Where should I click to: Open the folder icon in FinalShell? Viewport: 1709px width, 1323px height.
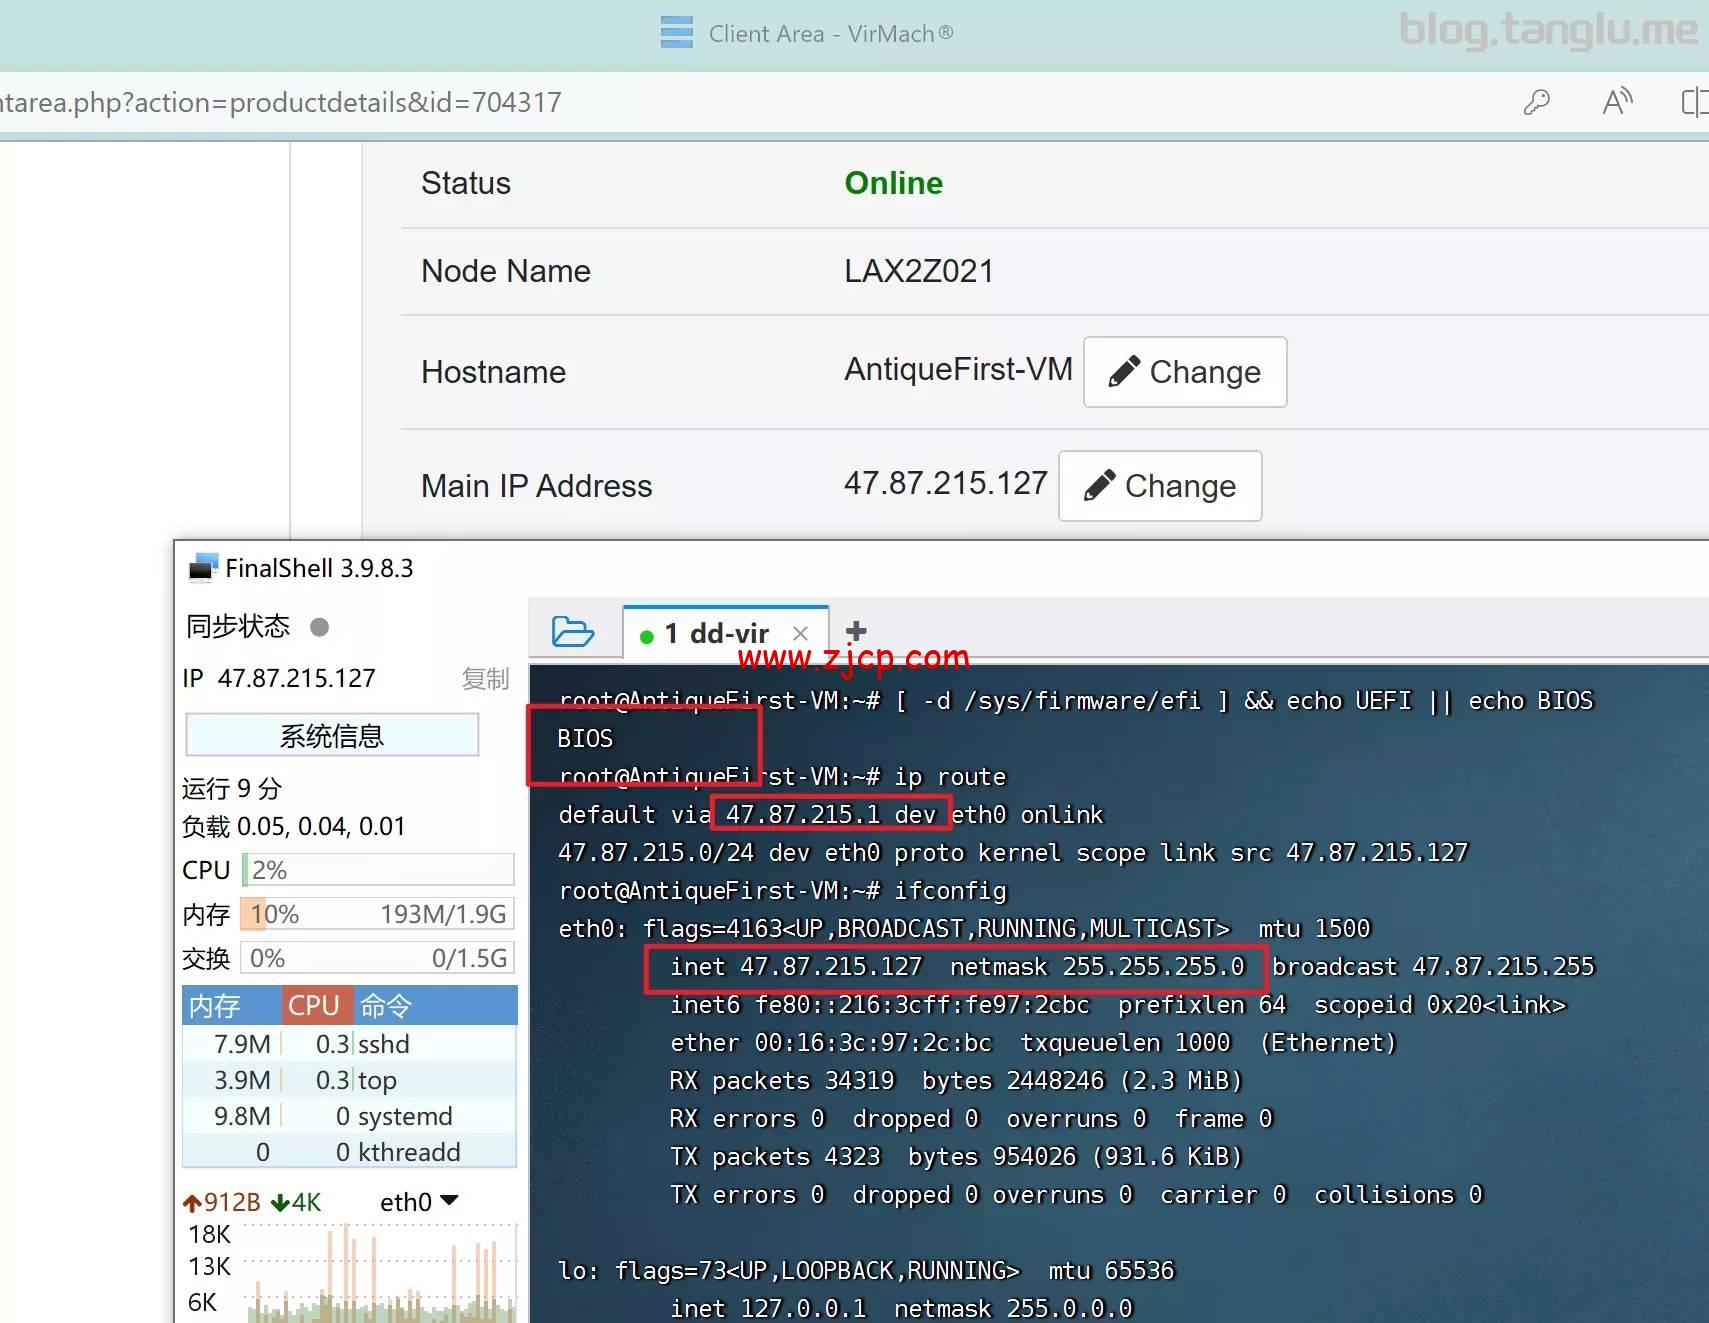pos(572,632)
